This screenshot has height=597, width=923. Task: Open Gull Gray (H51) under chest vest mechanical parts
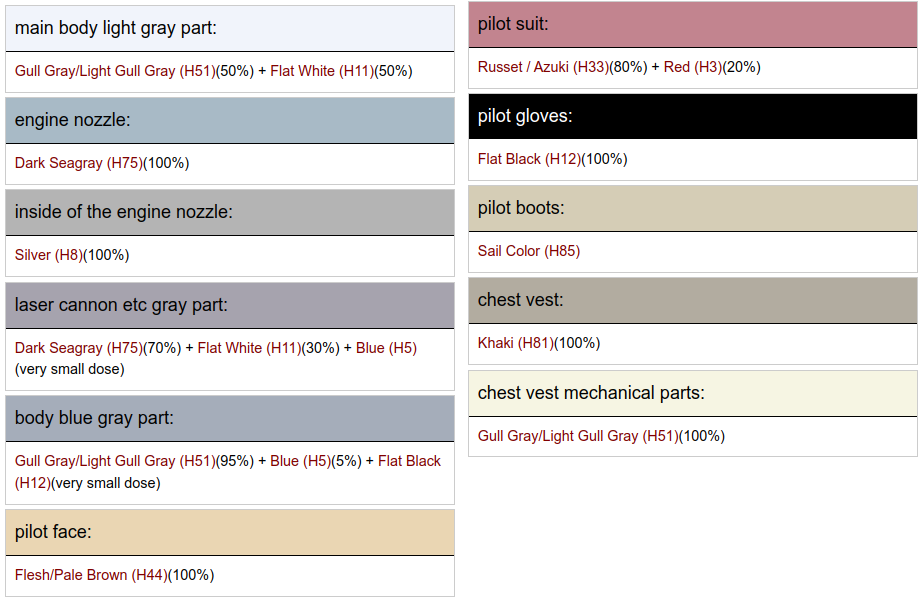[x=577, y=436]
